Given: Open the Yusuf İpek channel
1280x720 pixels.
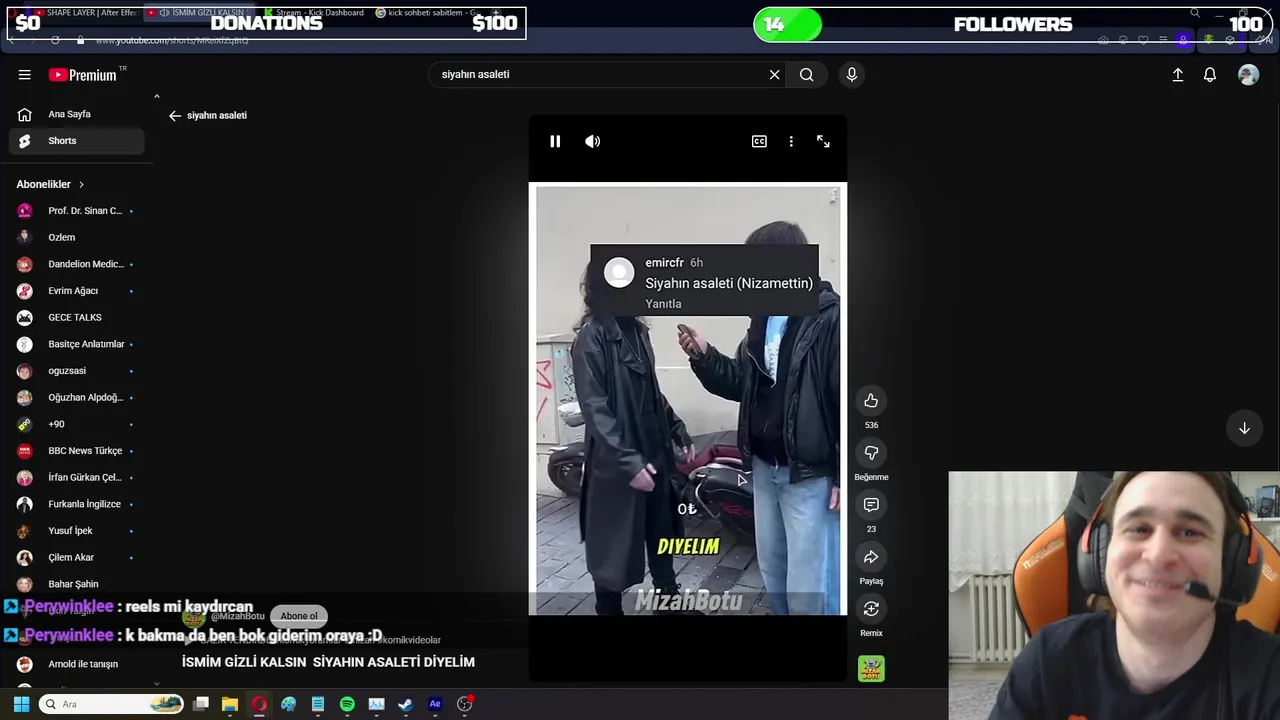Looking at the screenshot, I should (76, 531).
